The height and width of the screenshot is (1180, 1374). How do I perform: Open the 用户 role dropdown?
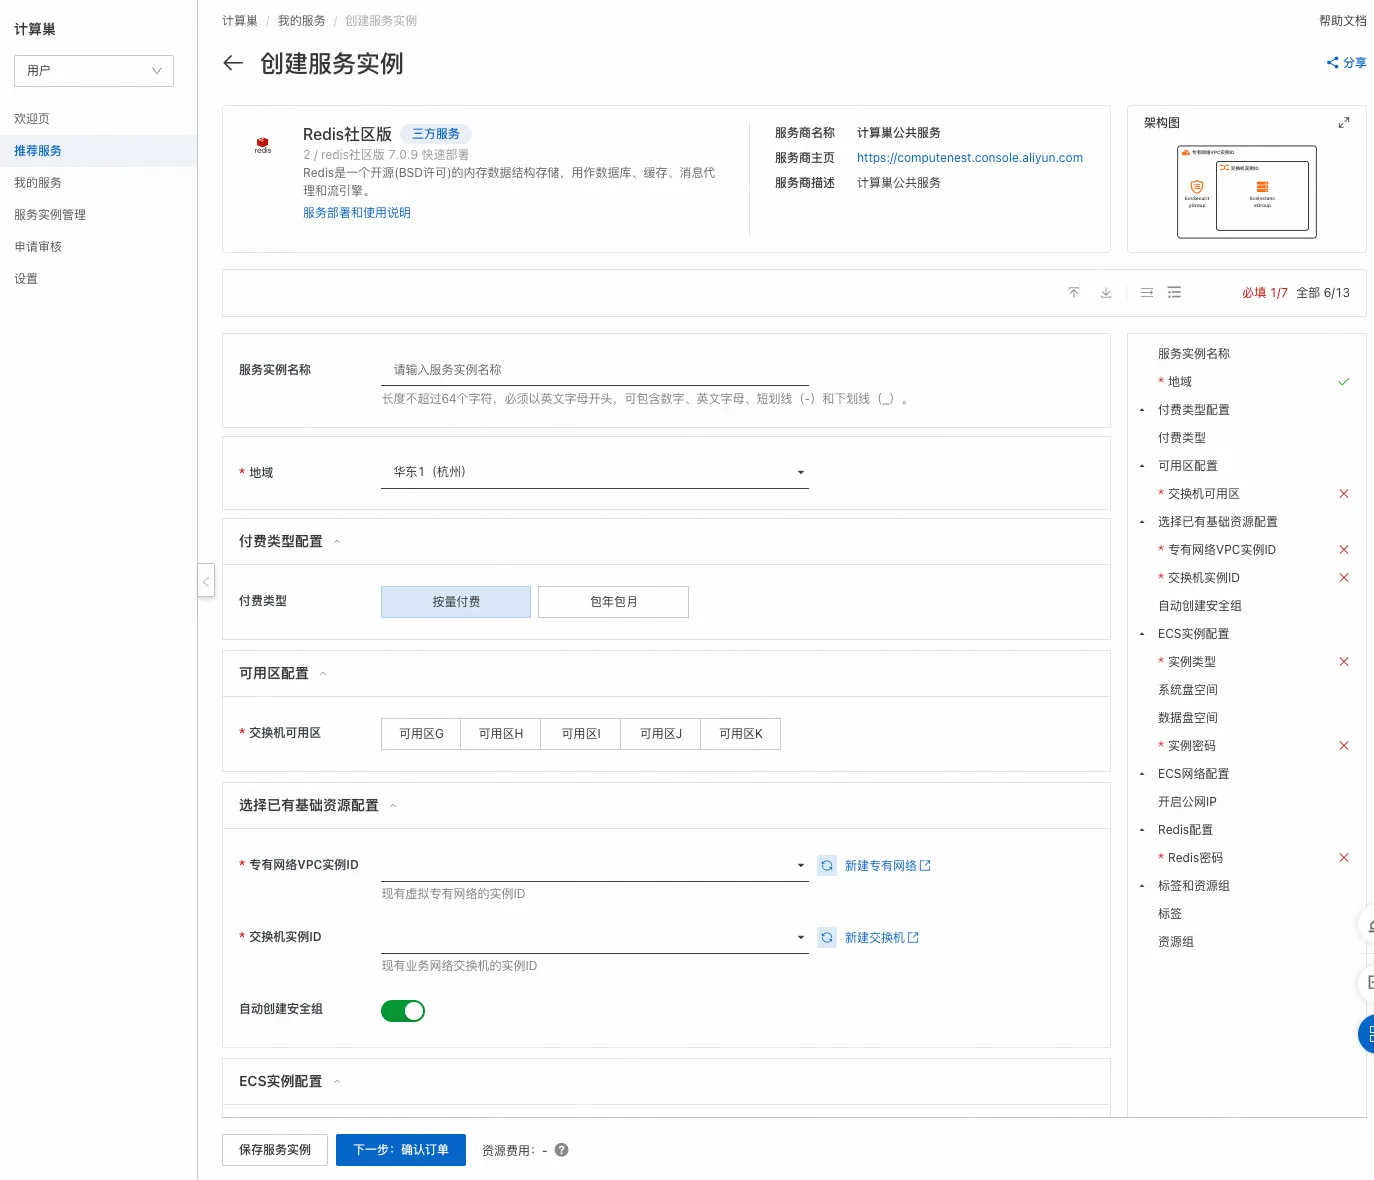94,71
